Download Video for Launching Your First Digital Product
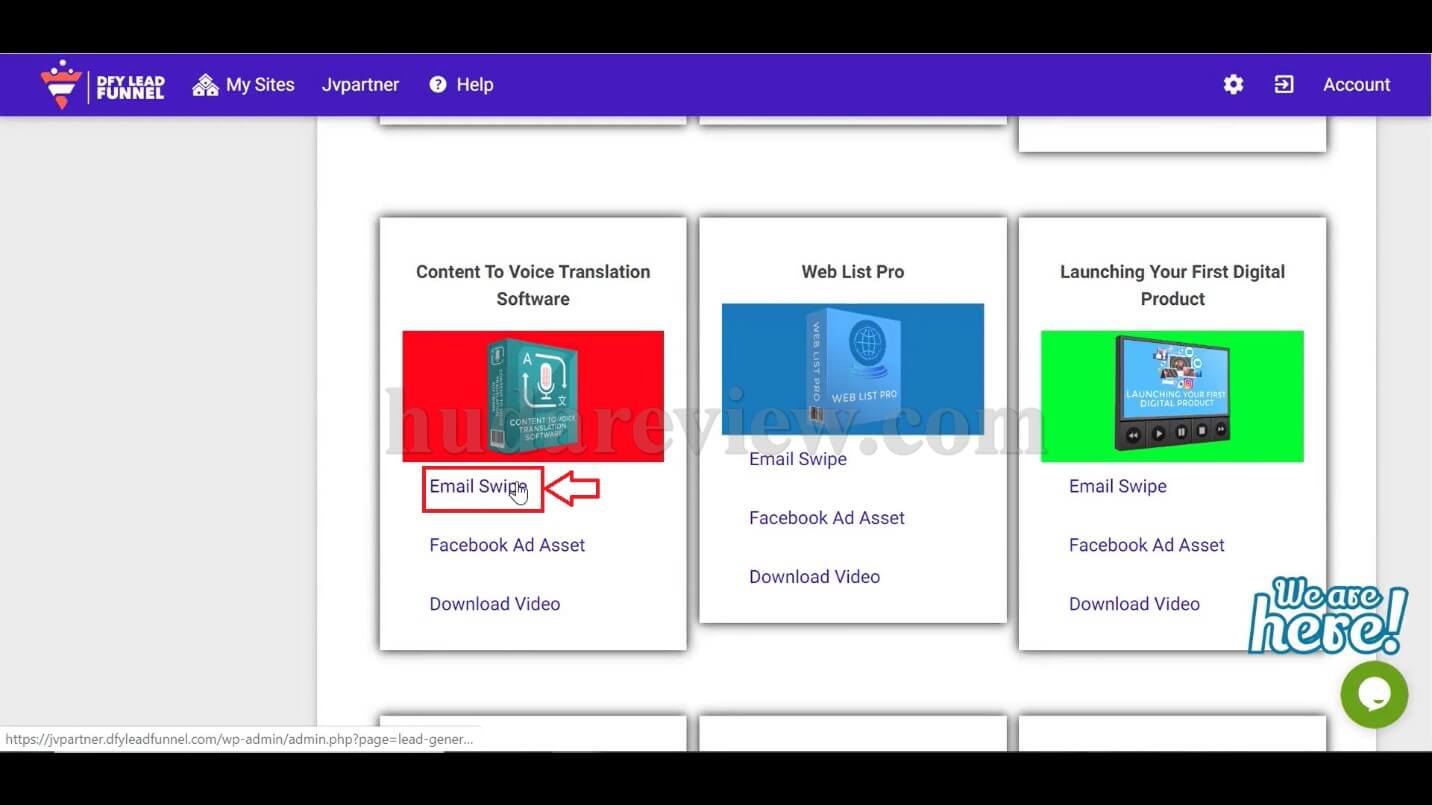 click(x=1134, y=604)
